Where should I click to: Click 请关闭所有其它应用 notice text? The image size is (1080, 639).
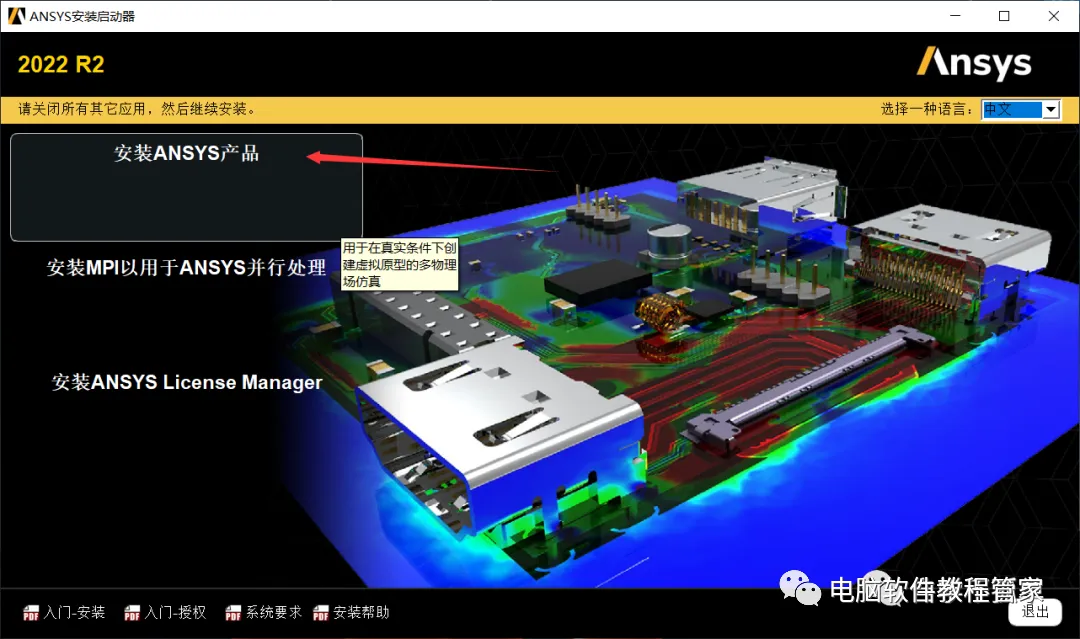pyautogui.click(x=138, y=109)
